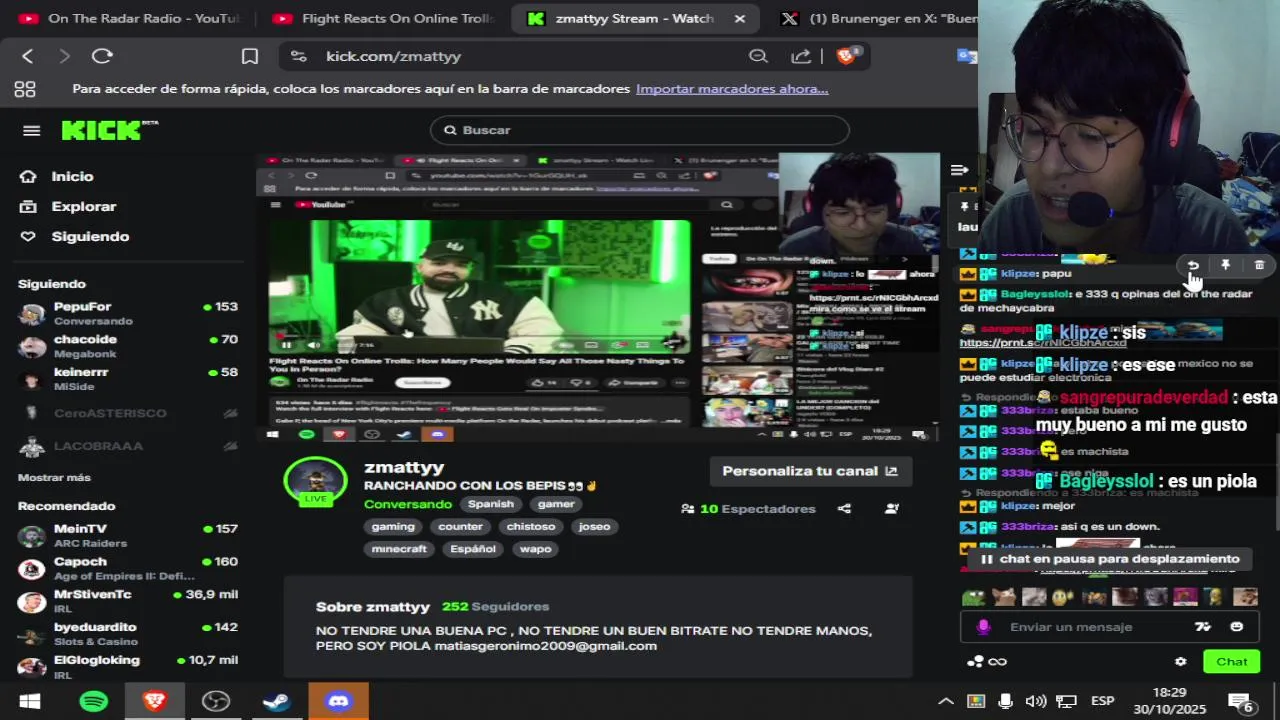Click the gamer tag
The image size is (1280, 720).
556,504
